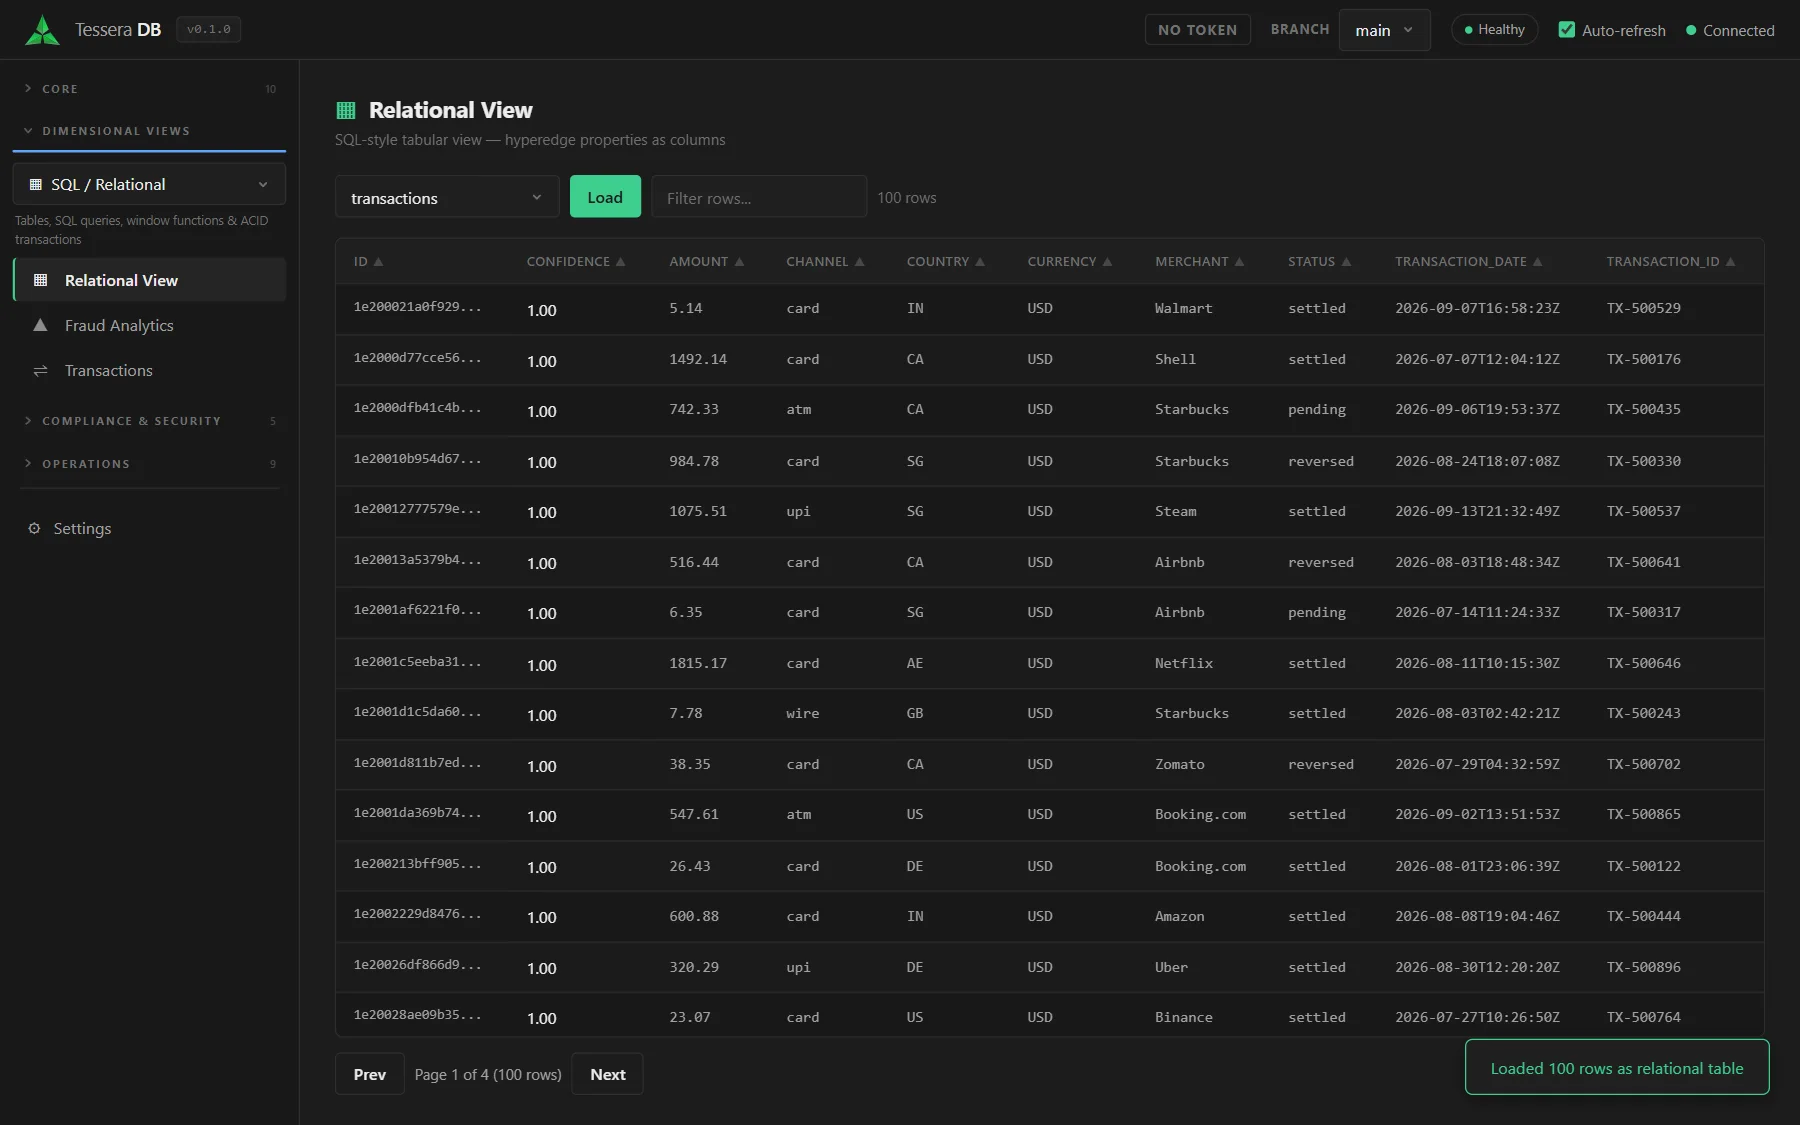The image size is (1800, 1125).
Task: Click the GB country cell
Action: coord(914,713)
